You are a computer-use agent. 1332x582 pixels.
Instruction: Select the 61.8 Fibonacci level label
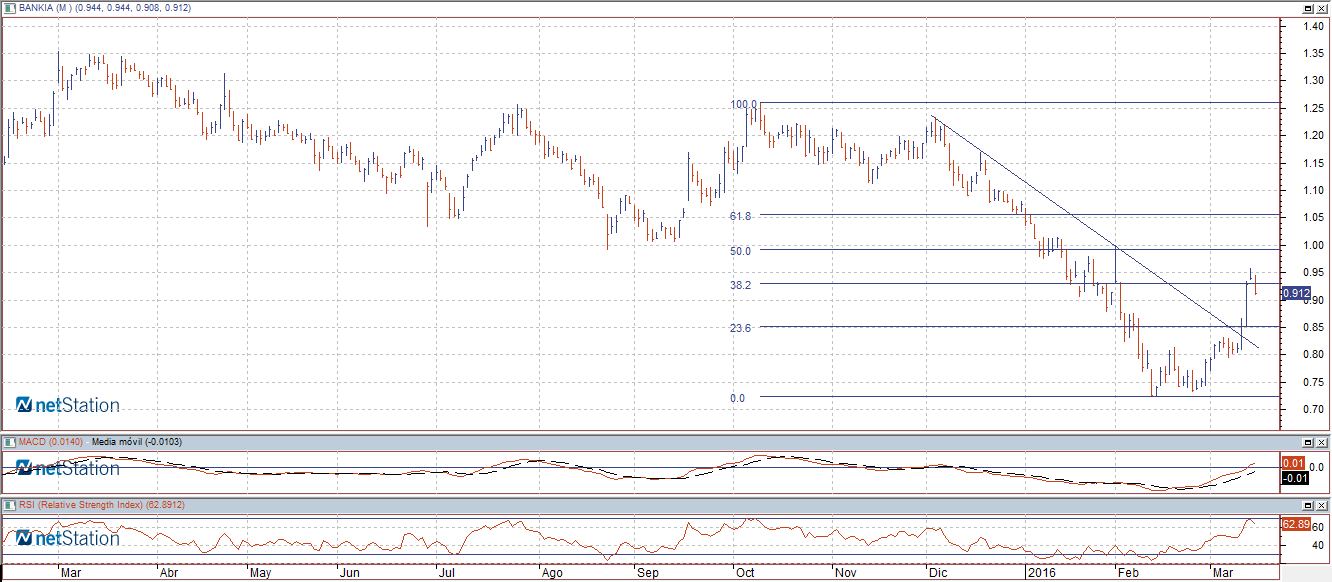[x=741, y=216]
